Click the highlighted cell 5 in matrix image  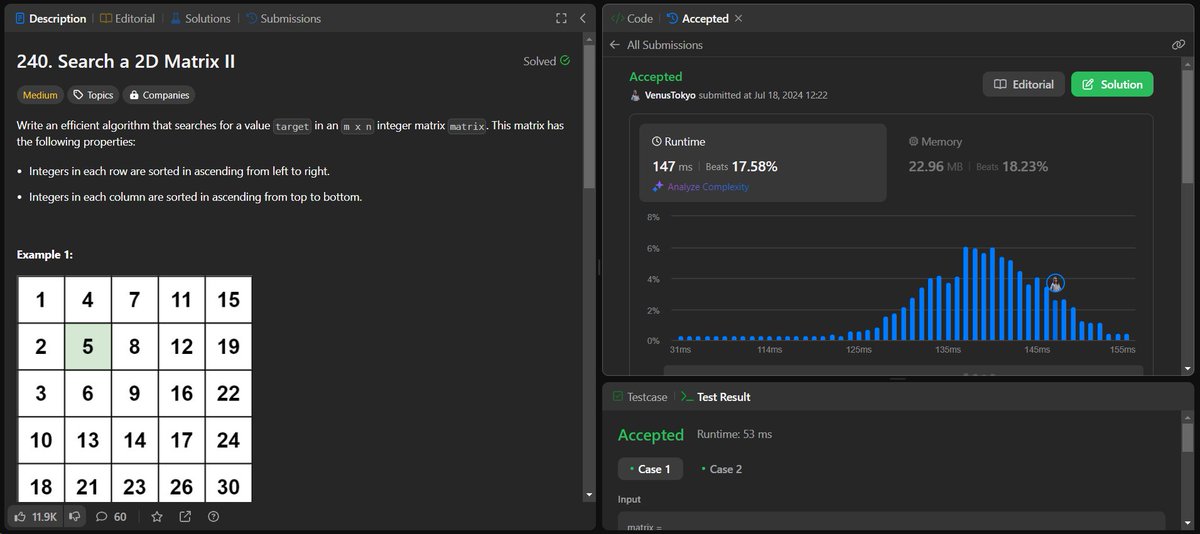[x=88, y=348]
